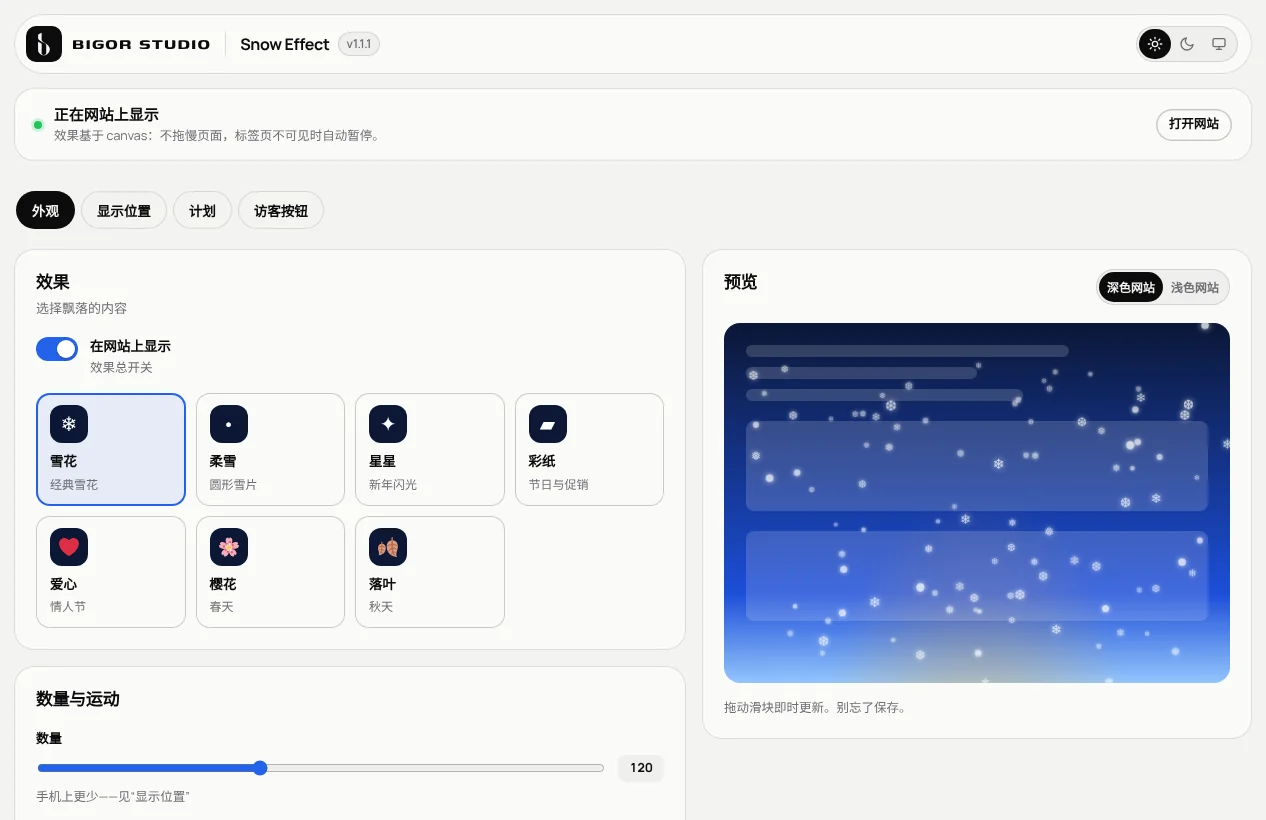Click the 经典雪花 description text

(74, 484)
